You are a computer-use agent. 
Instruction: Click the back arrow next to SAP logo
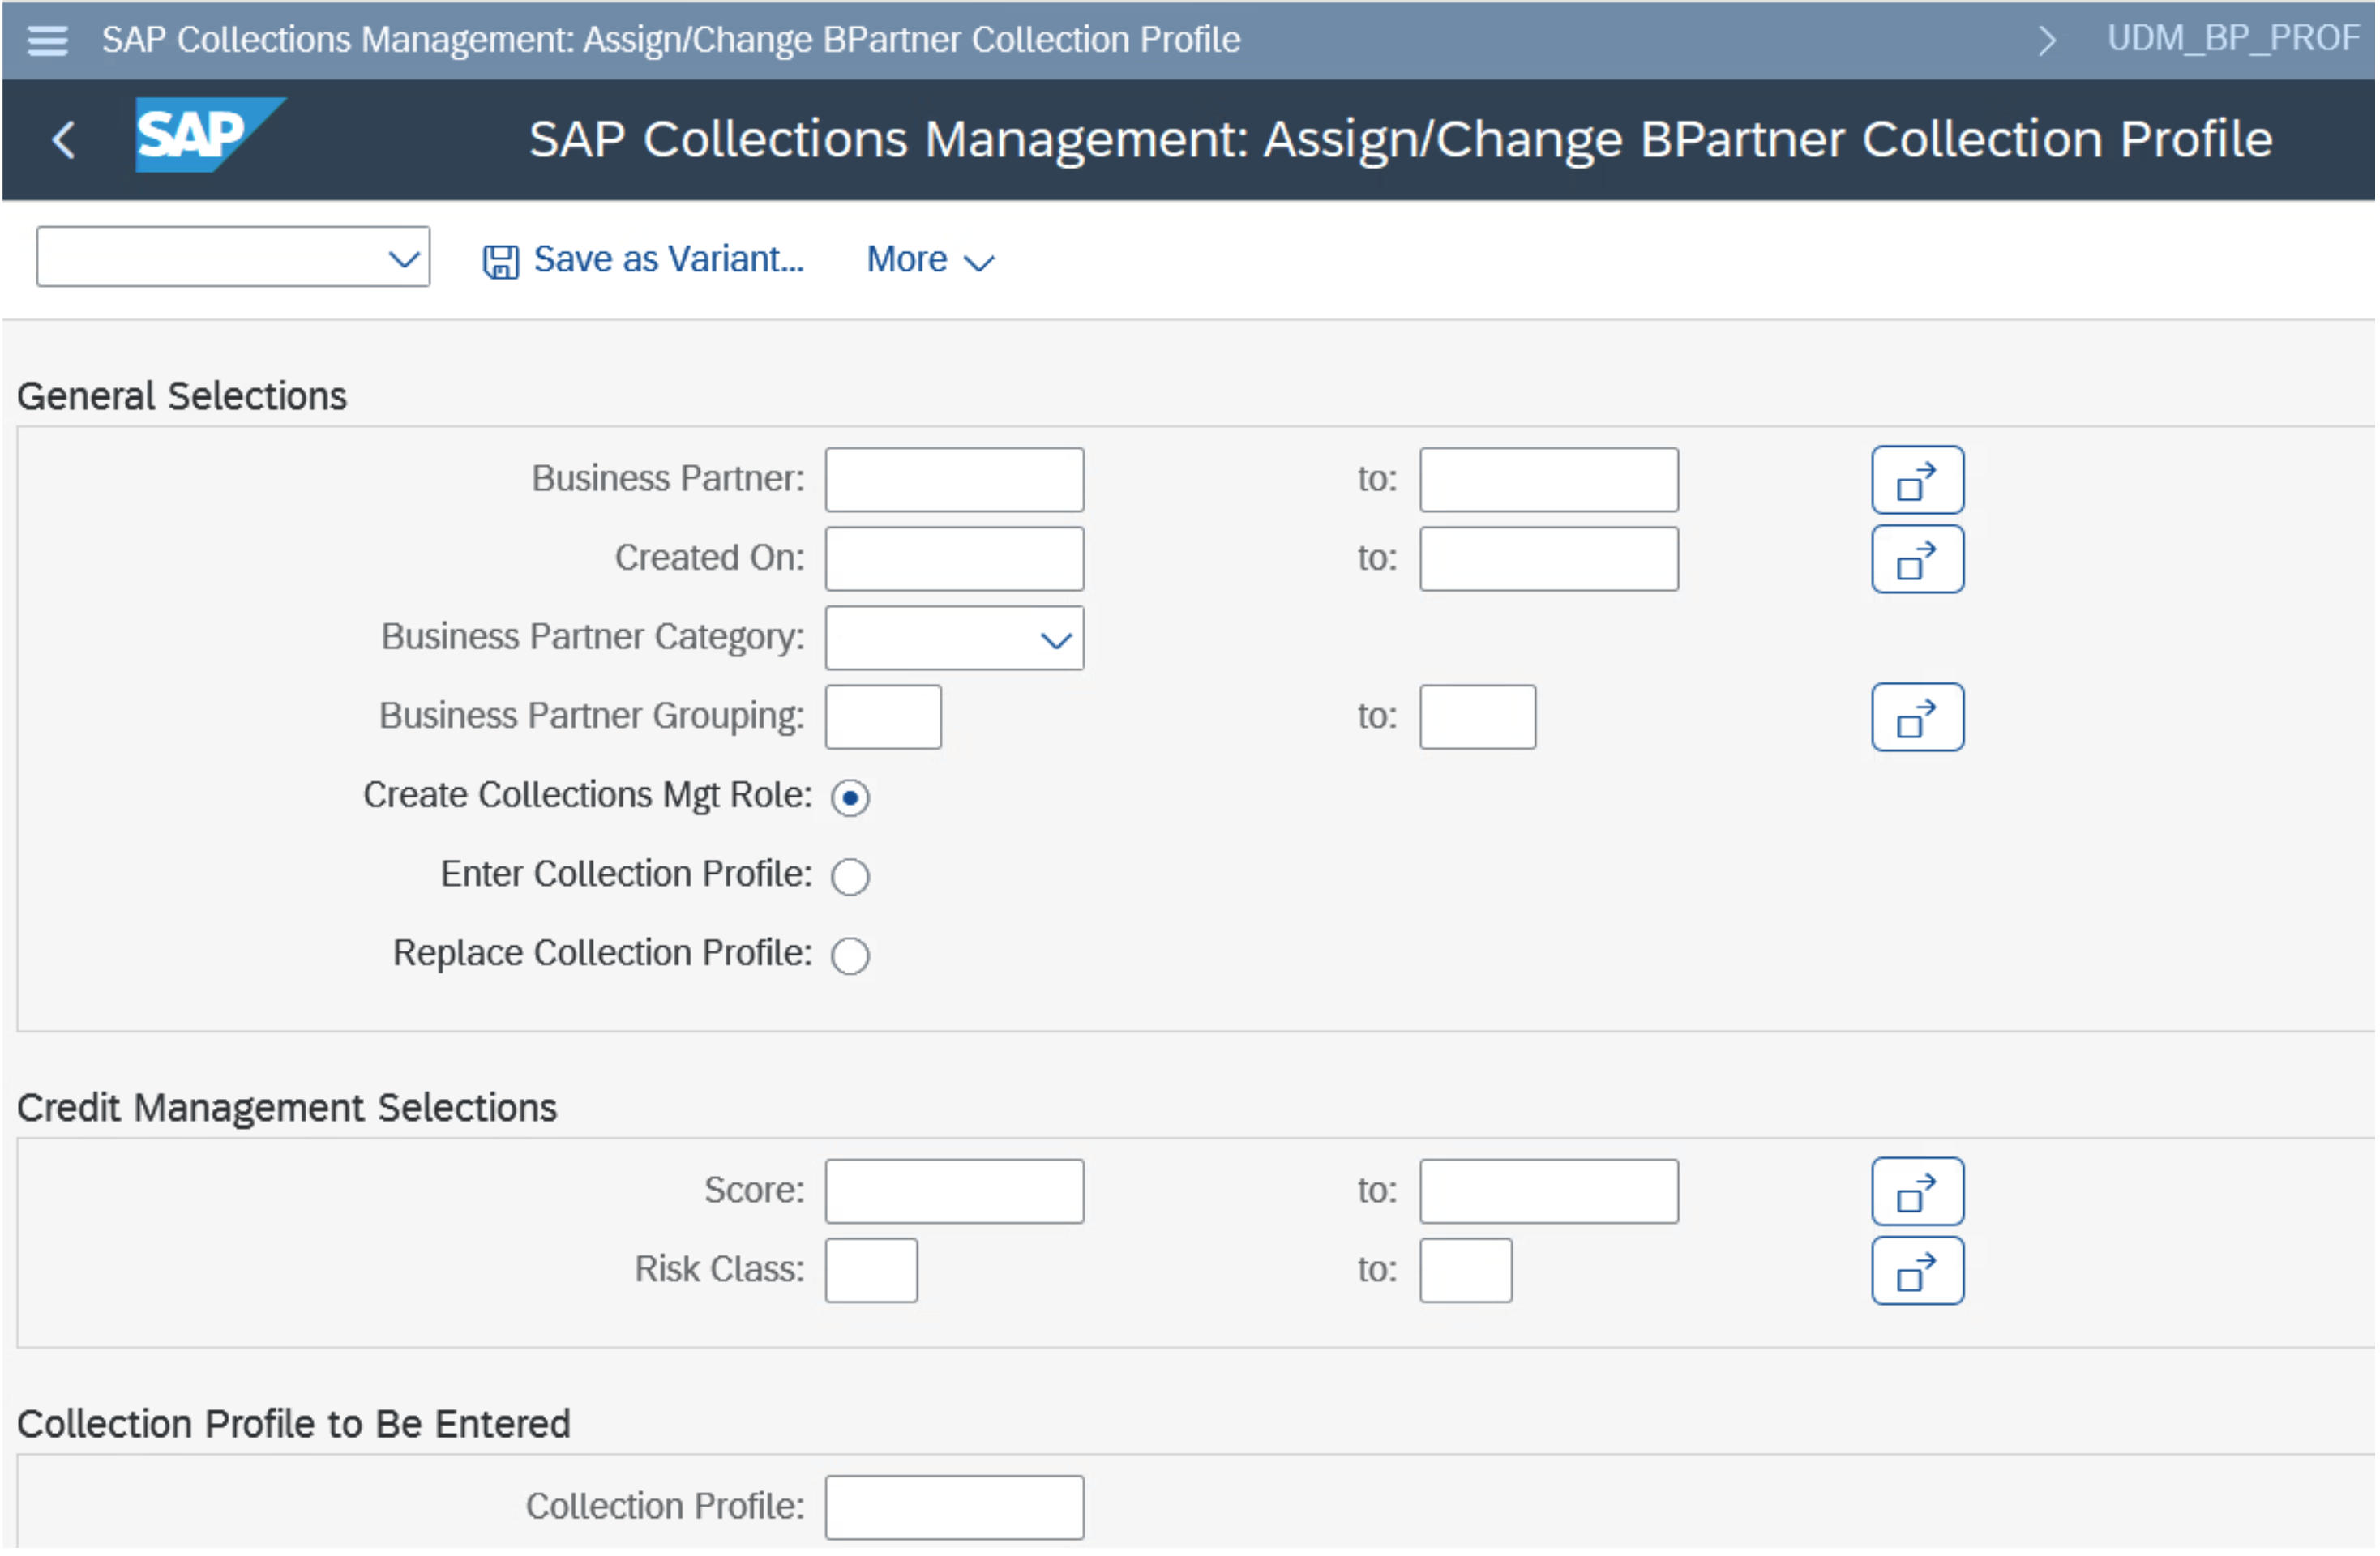click(64, 139)
